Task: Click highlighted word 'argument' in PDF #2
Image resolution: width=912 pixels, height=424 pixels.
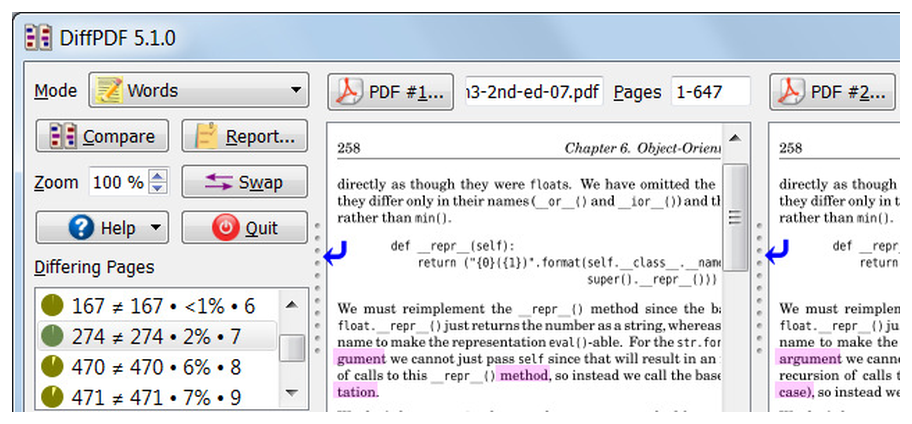Action: [x=810, y=358]
